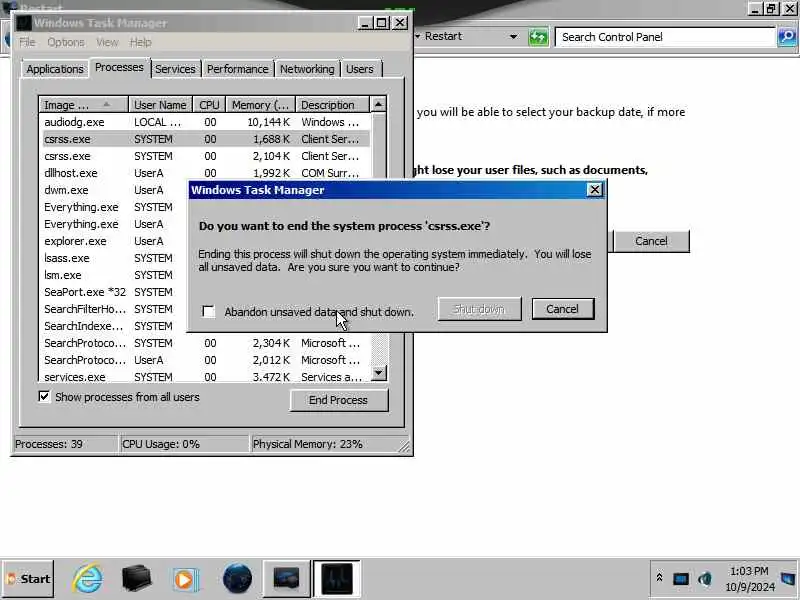Image resolution: width=800 pixels, height=600 pixels.
Task: Select SearchProtoco... row owned by UserA
Action: 204,360
